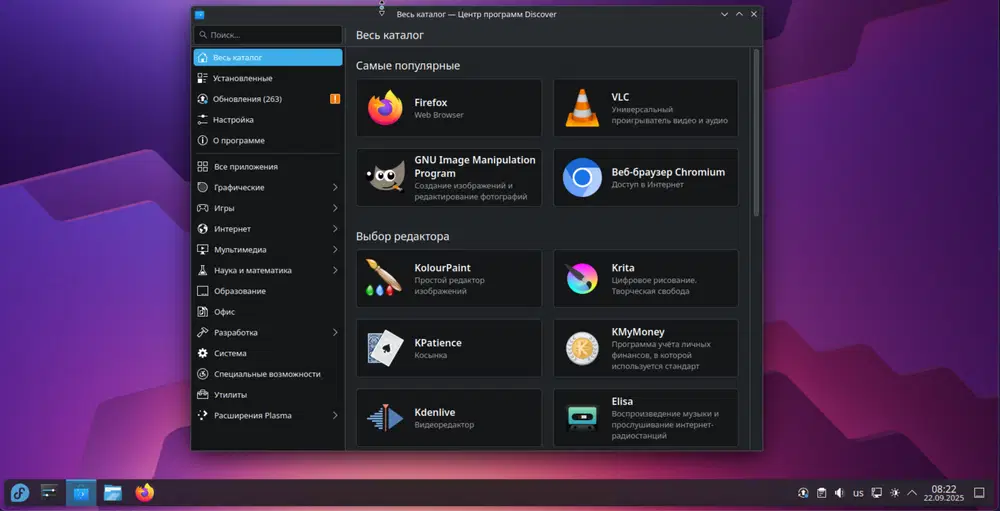Open the Fedora application launcher

[20, 492]
